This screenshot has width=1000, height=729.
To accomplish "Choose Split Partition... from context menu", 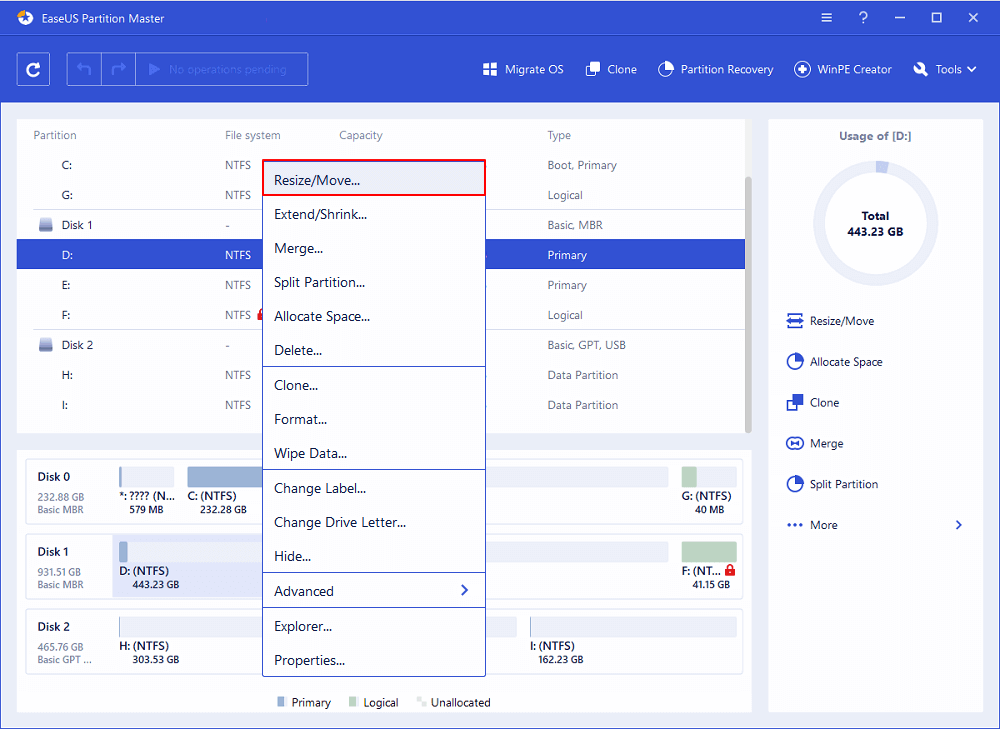I will point(374,282).
